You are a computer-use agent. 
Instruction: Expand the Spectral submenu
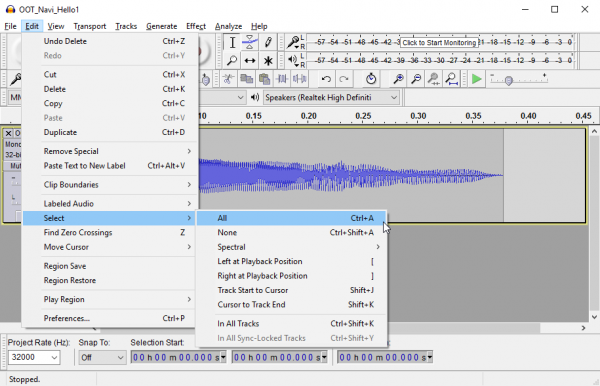point(292,247)
